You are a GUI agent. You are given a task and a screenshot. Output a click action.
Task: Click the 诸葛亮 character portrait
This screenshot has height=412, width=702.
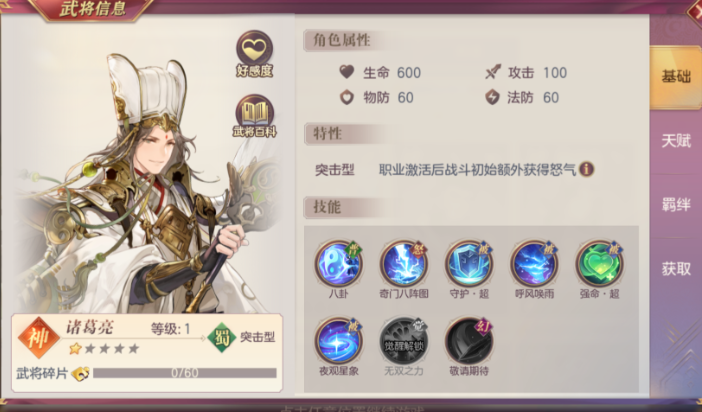coord(148,184)
